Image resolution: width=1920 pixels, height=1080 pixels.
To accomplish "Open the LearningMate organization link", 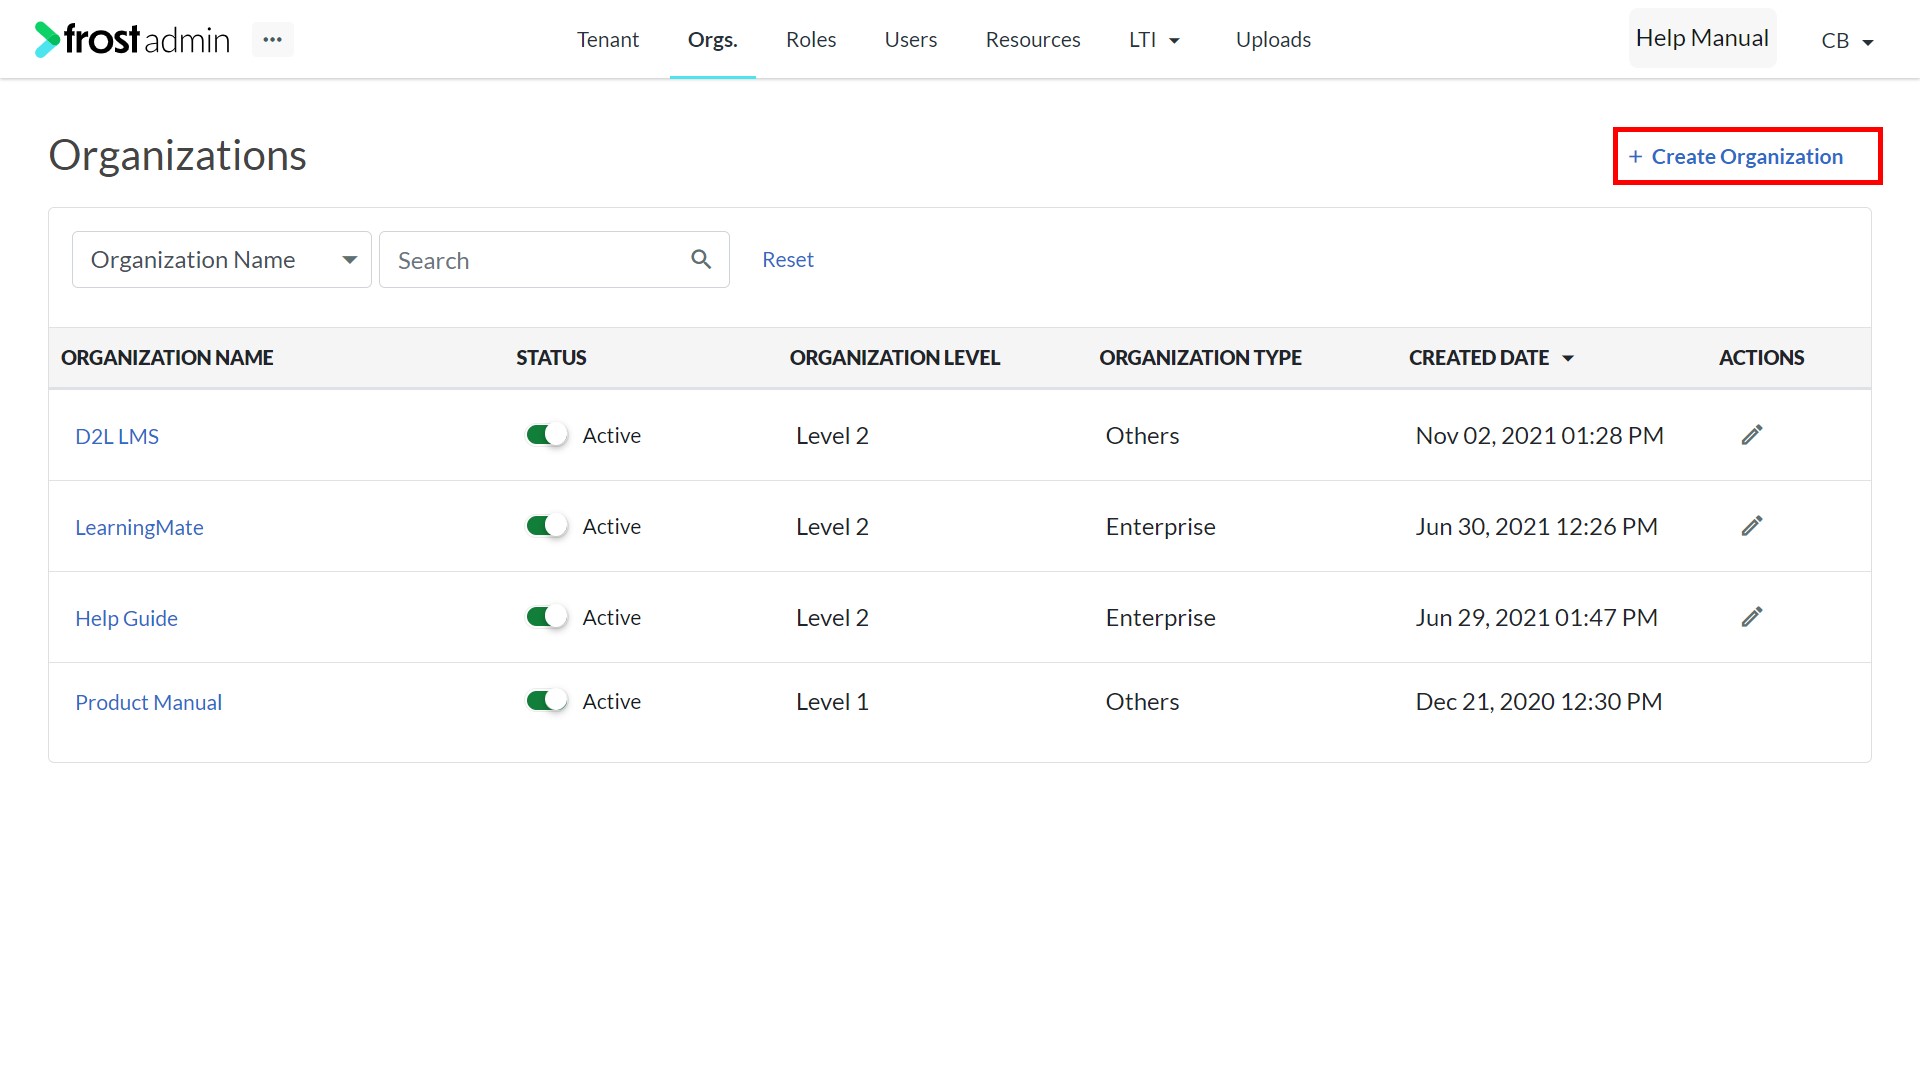I will (x=139, y=527).
